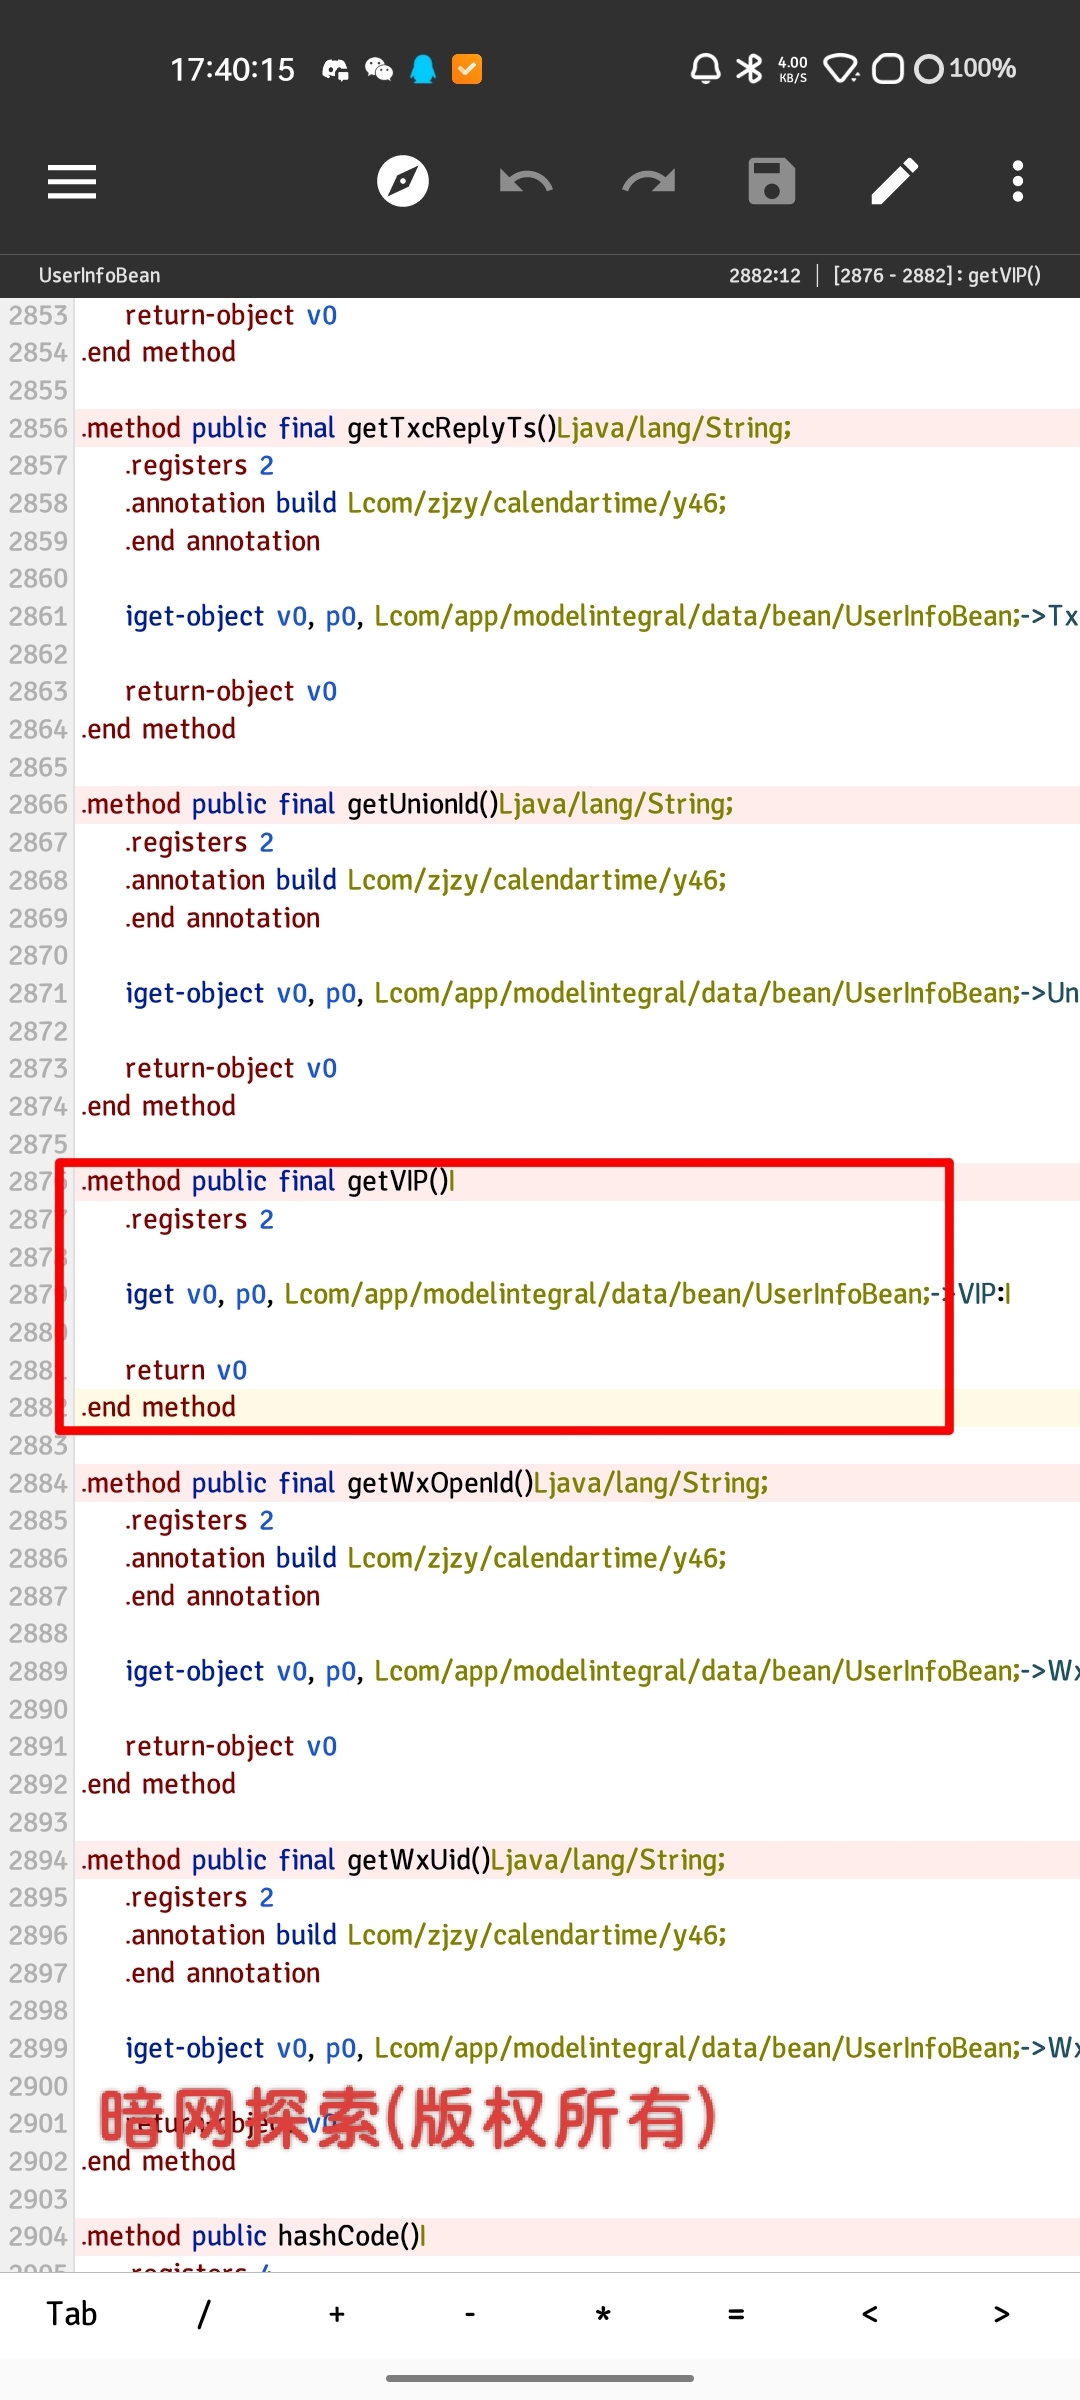Viewport: 1080px width, 2400px height.
Task: Insert equals sign from shortcut bar
Action: coord(736,2314)
